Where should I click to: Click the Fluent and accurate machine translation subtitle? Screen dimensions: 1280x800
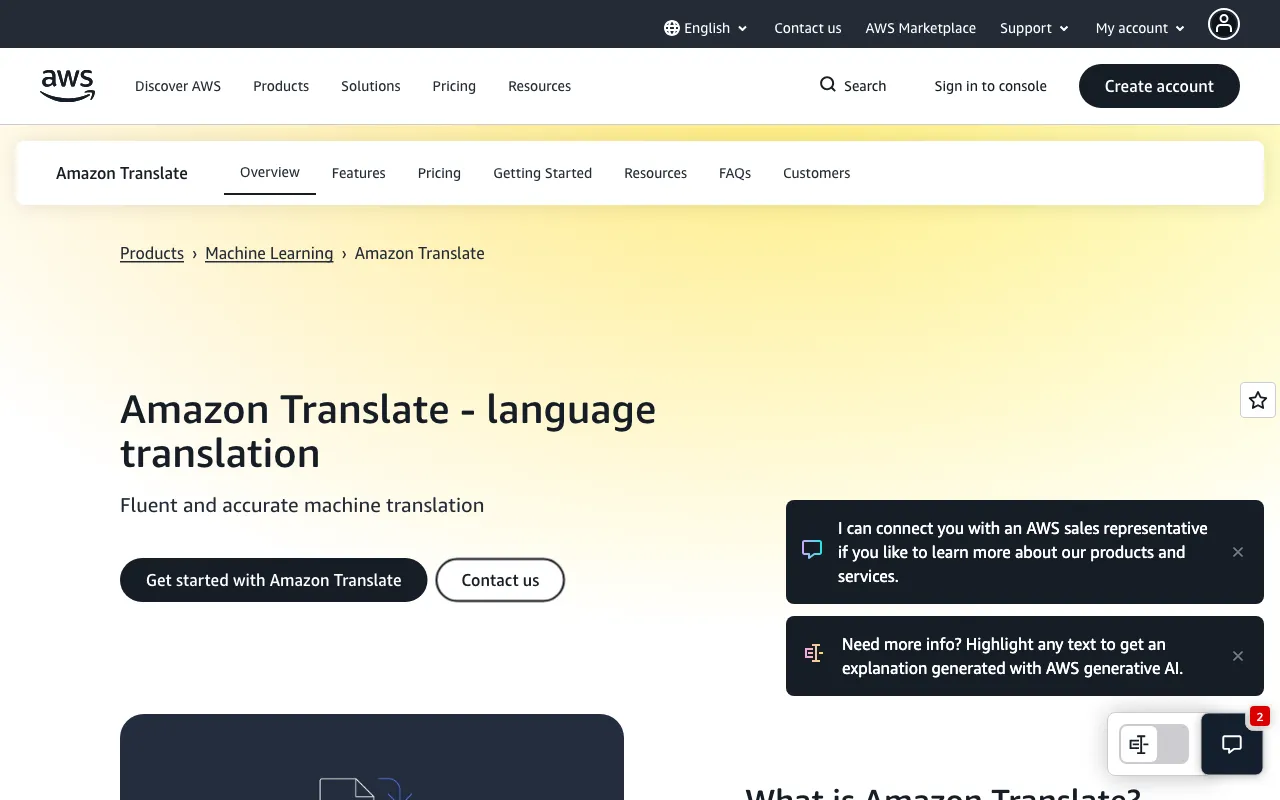[x=302, y=505]
